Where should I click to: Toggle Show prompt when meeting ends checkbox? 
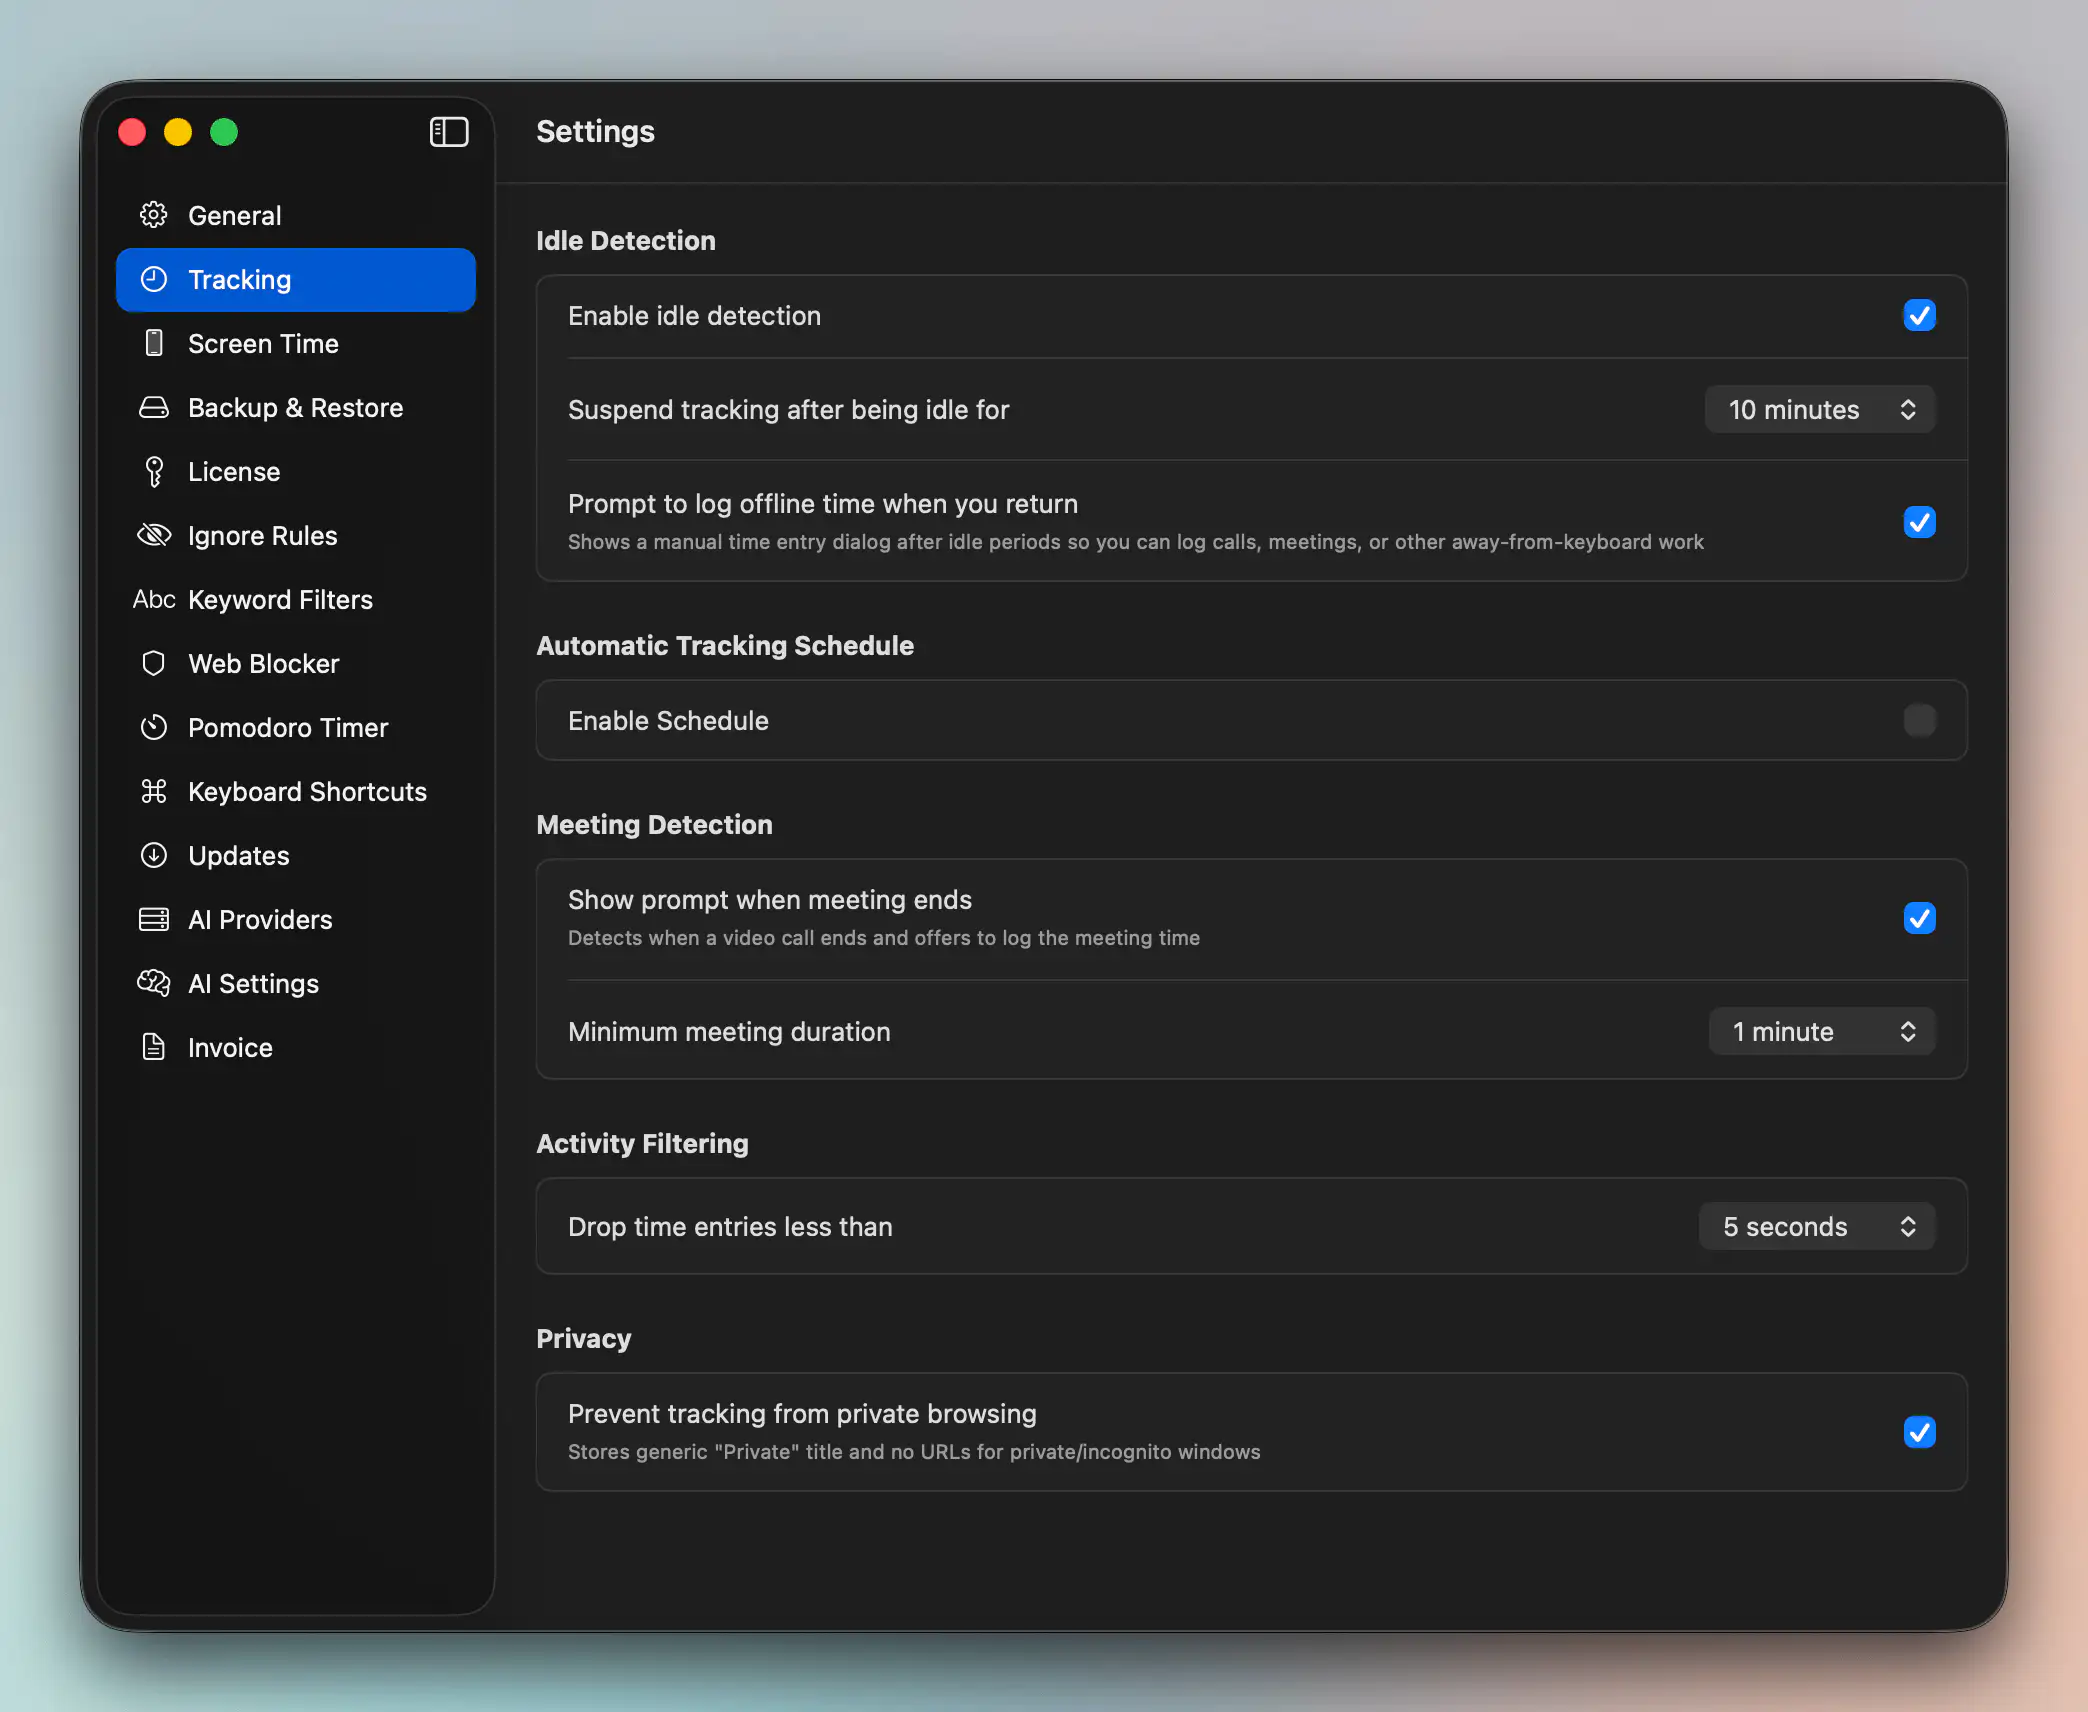point(1919,917)
